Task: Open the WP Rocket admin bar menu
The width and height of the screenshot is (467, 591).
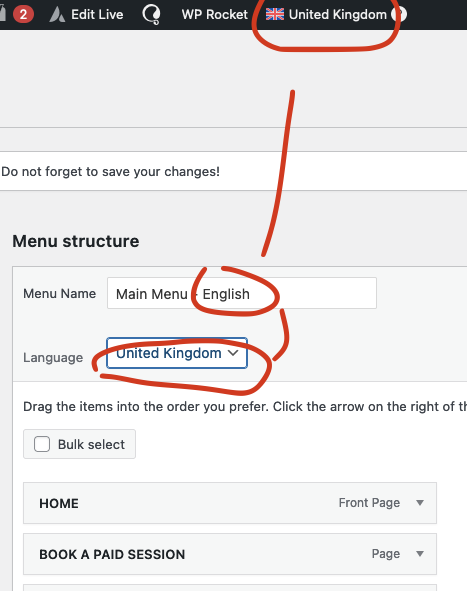Action: (x=214, y=15)
